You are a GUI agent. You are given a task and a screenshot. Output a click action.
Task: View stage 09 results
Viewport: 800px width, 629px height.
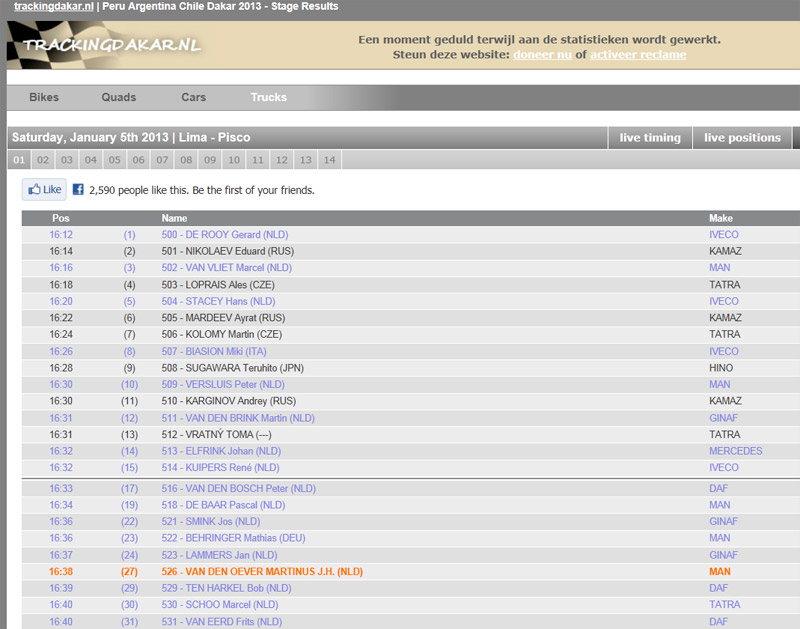coord(210,160)
